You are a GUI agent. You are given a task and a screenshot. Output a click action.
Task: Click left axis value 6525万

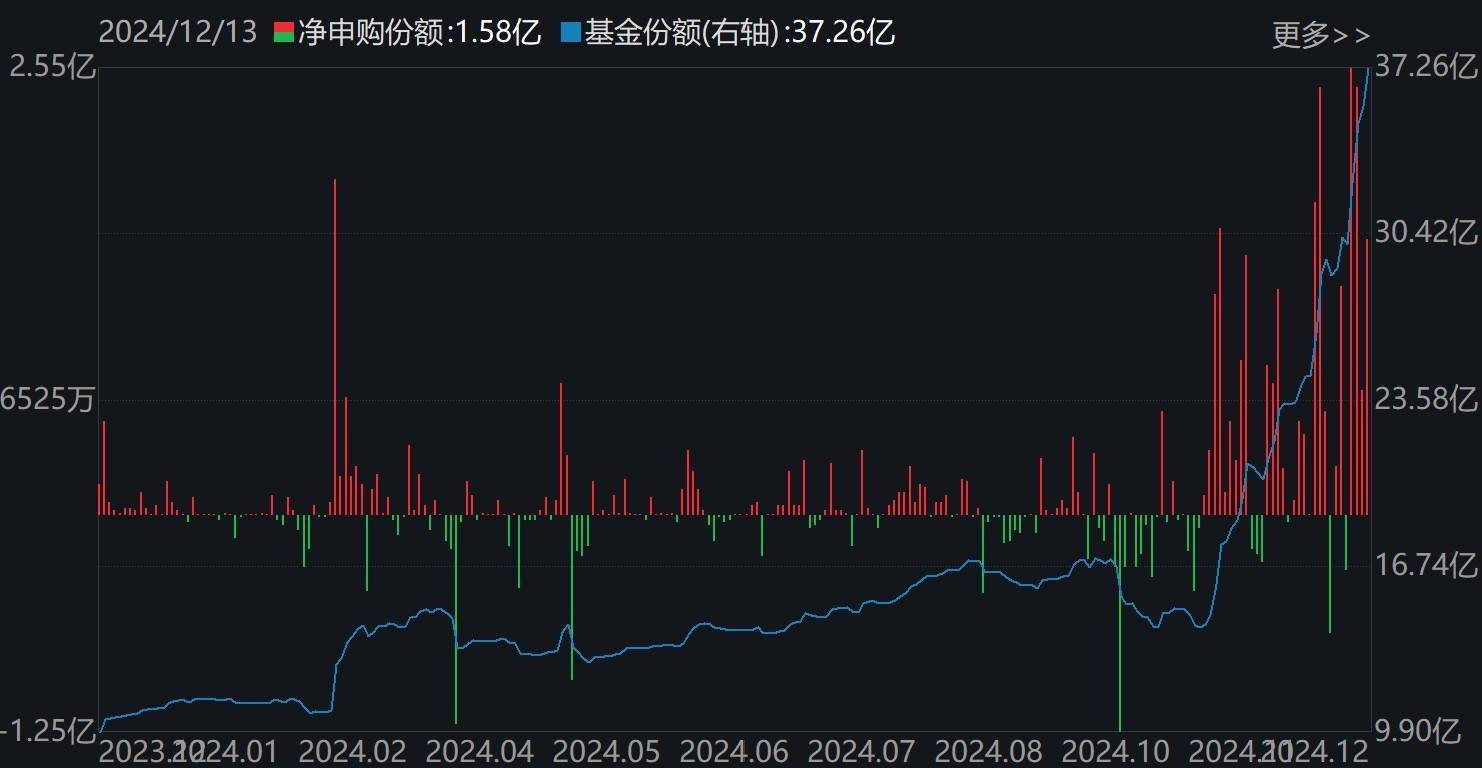[x=48, y=400]
